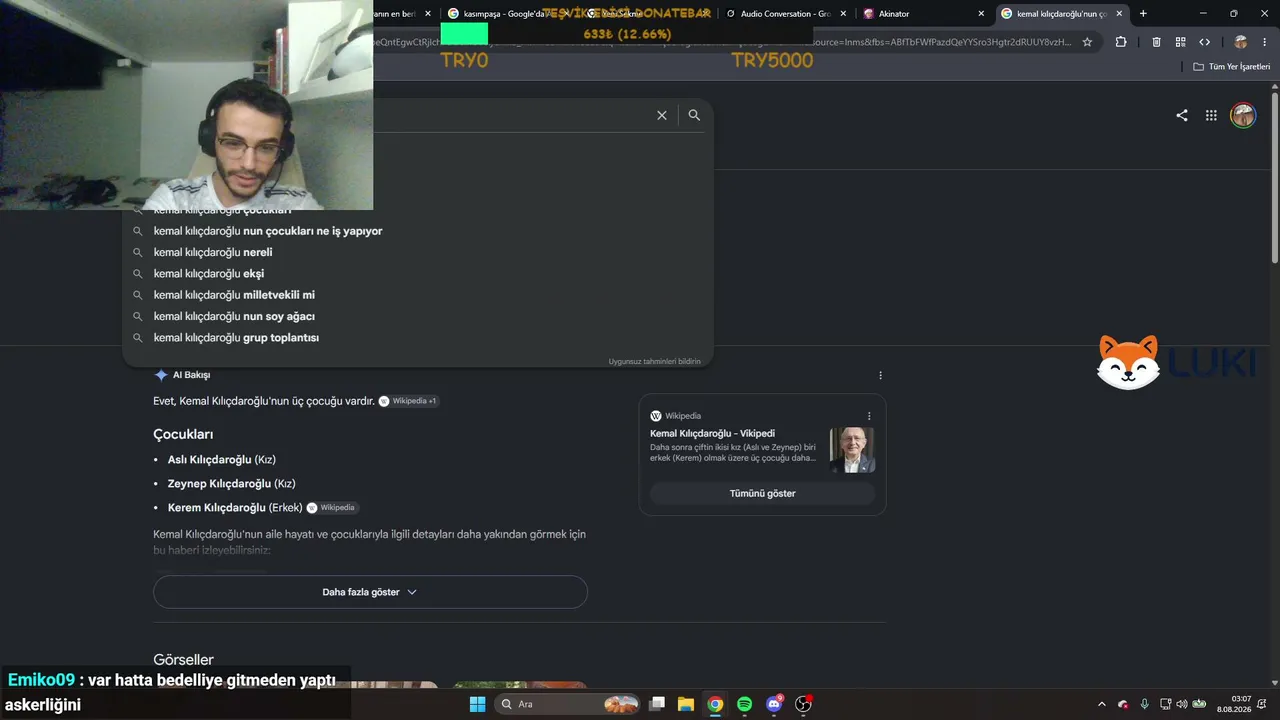The image size is (1280, 720).
Task: Close the Akinator tab
Action: click(981, 14)
